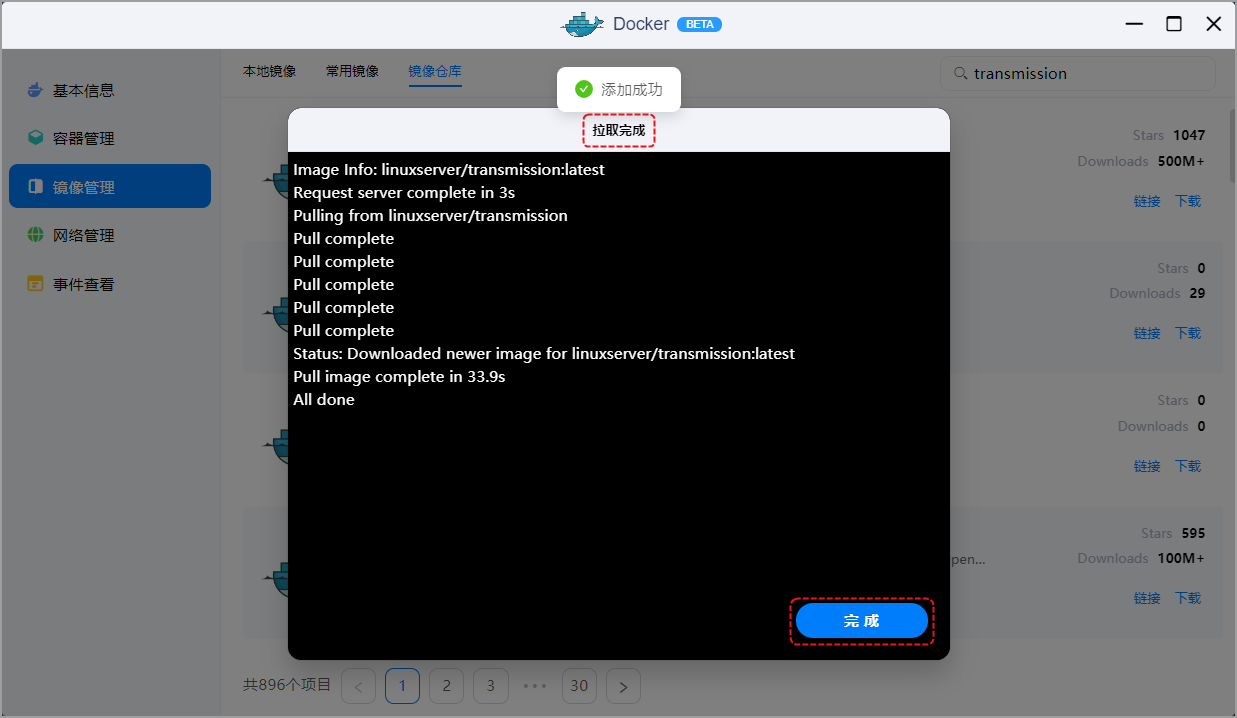Viewport: 1237px width, 718px height.
Task: Click the 完成 button in the pull dialog
Action: coord(861,620)
